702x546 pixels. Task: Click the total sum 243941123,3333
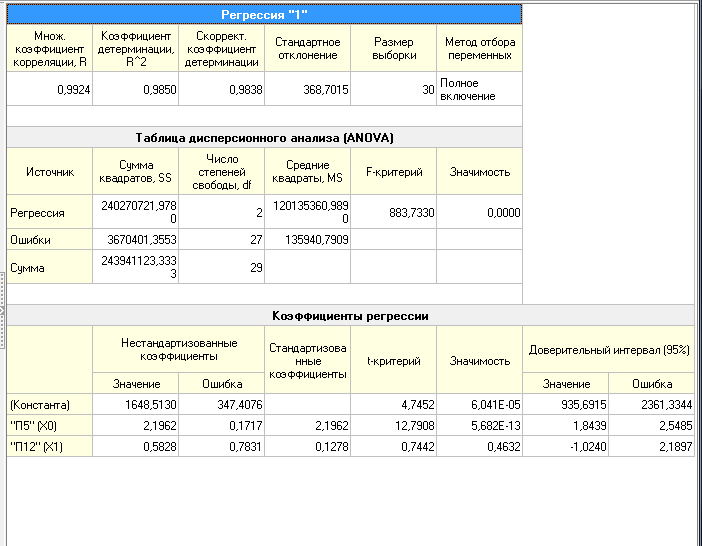click(136, 267)
